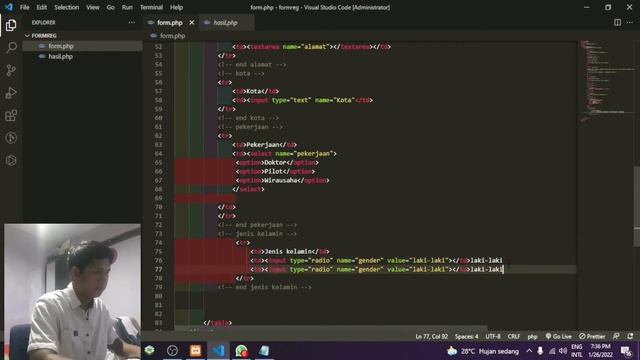Open the Run and Debug view
Image resolution: width=640 pixels, height=360 pixels.
(x=11, y=93)
